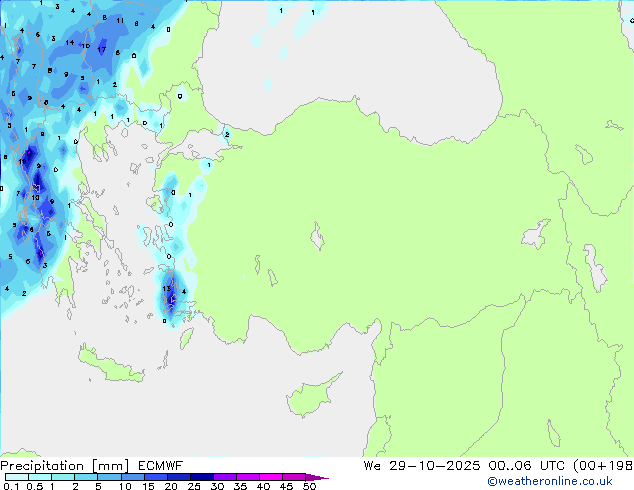Screen dimensions: 634x490
Task: Click the 'We 29-10-2025' date label
Action: (x=422, y=466)
